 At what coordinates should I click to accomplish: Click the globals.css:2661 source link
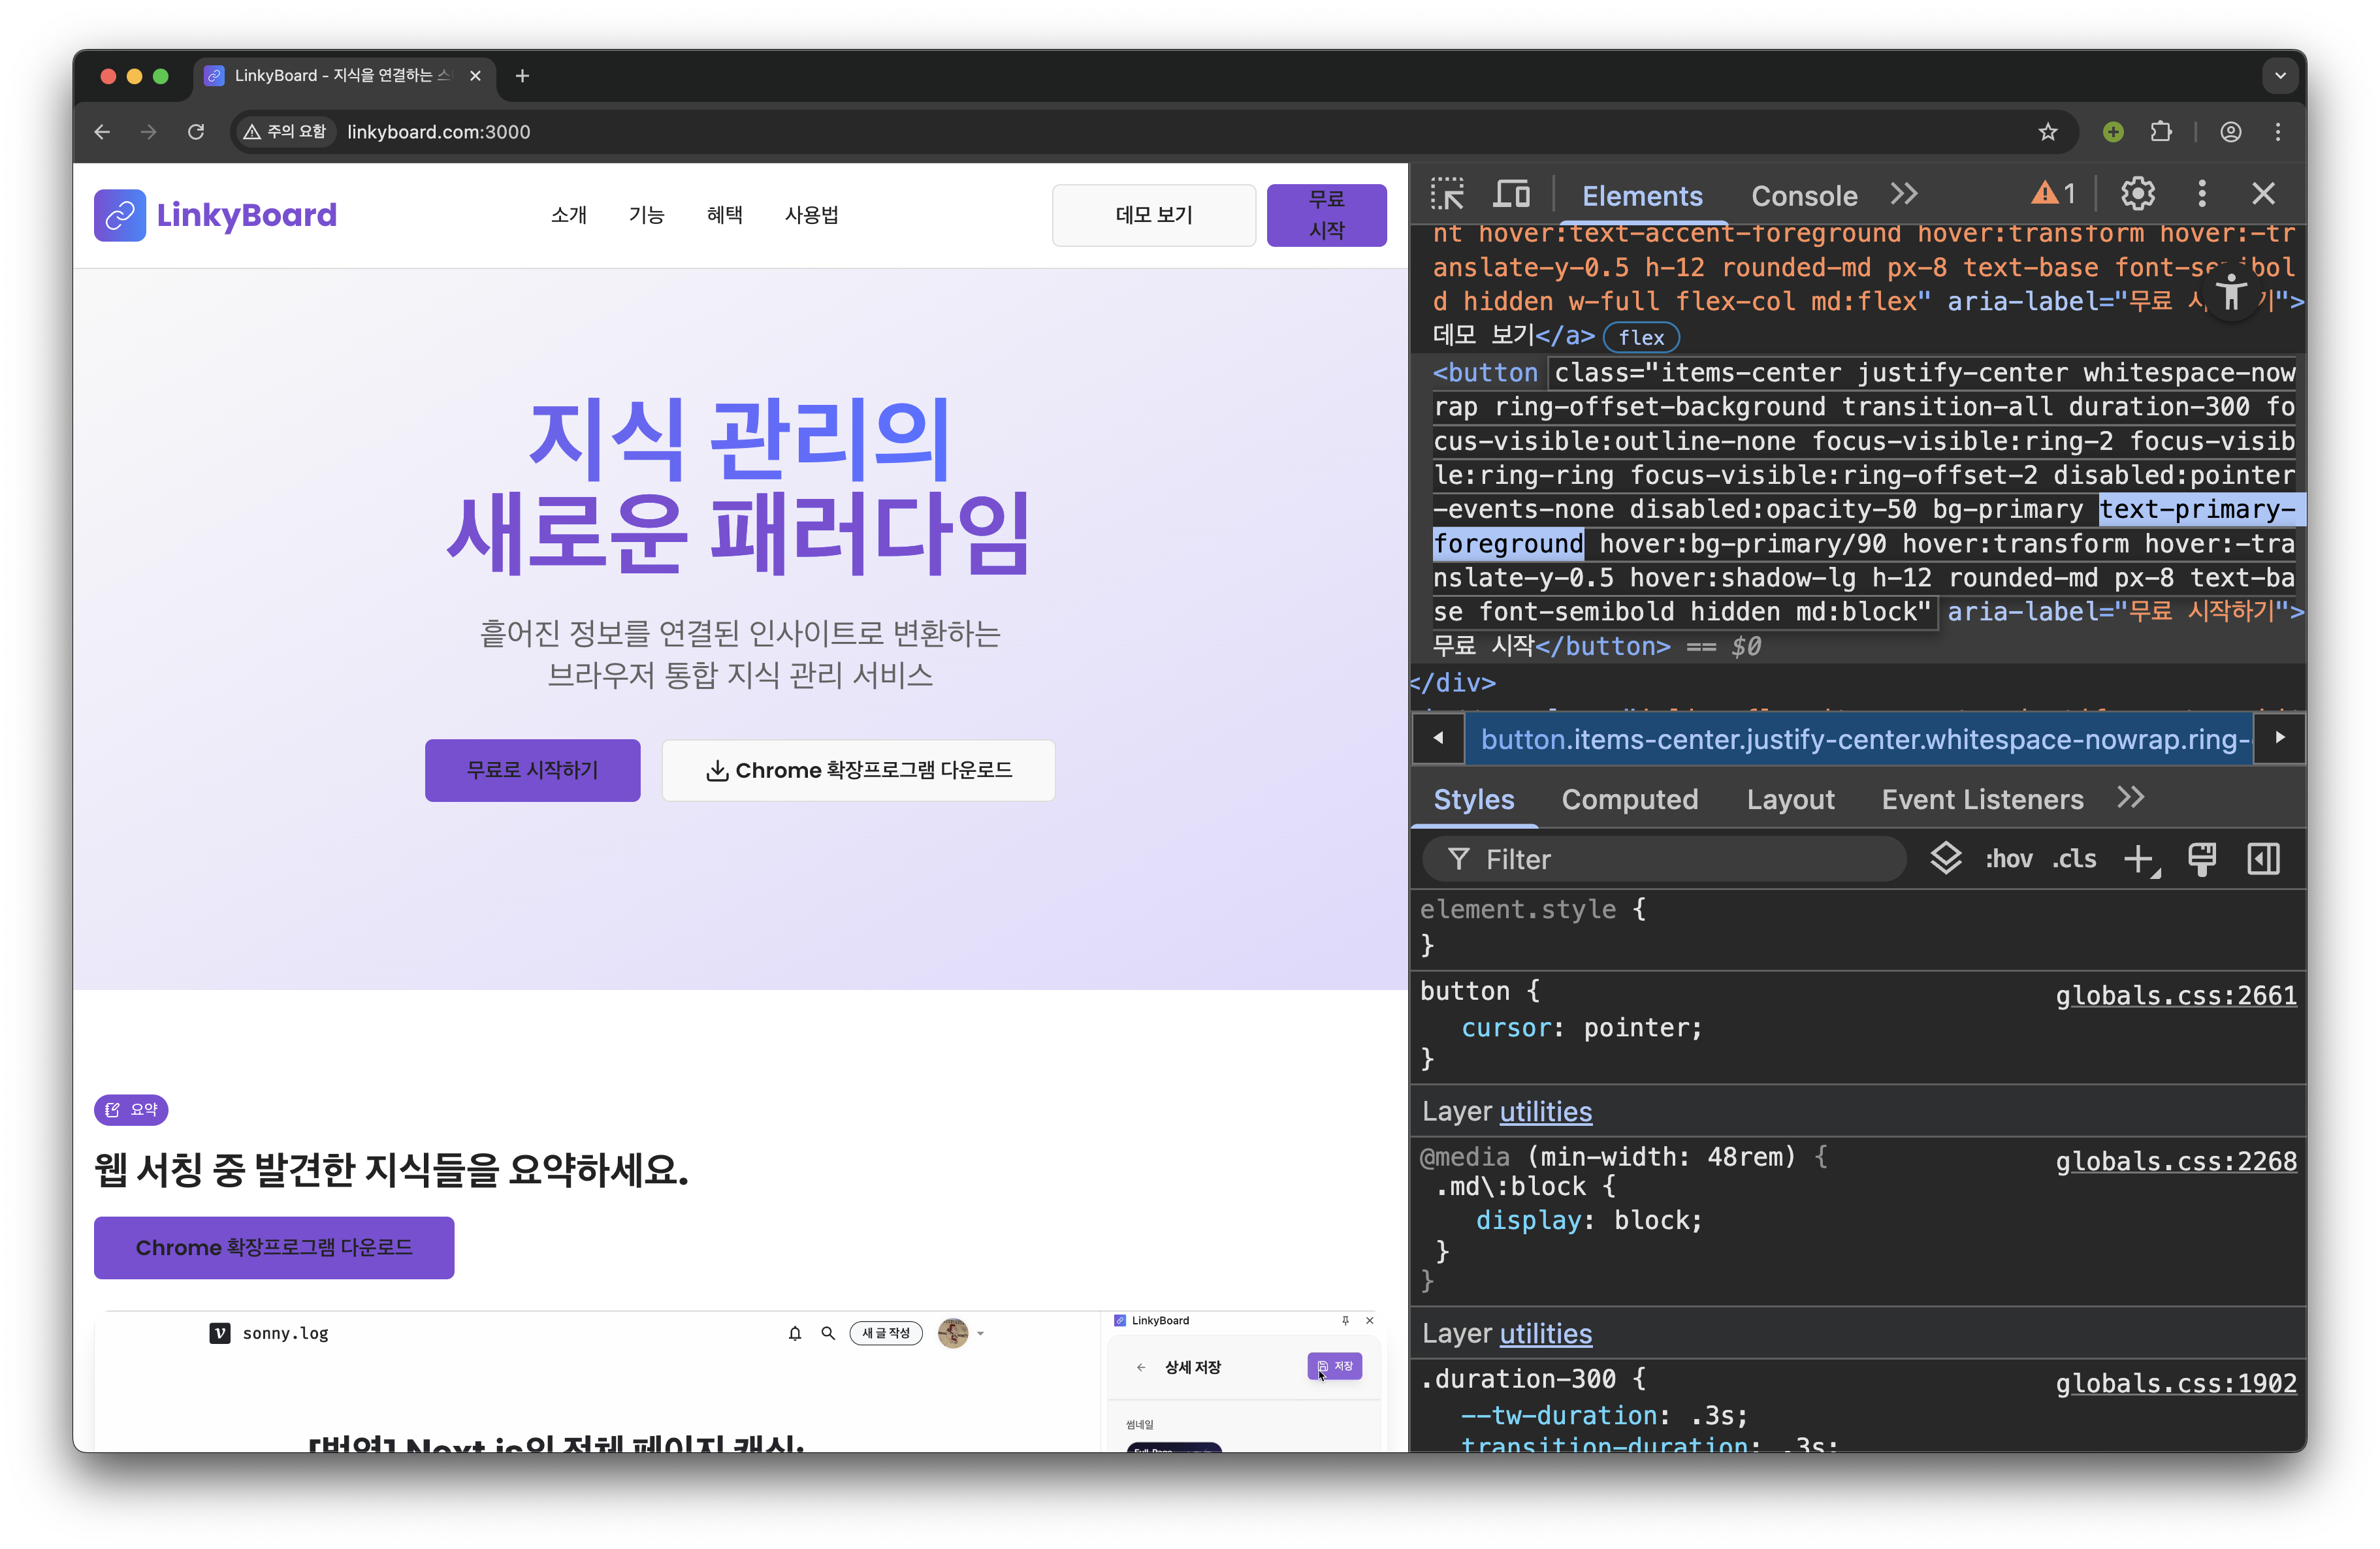(x=2175, y=996)
